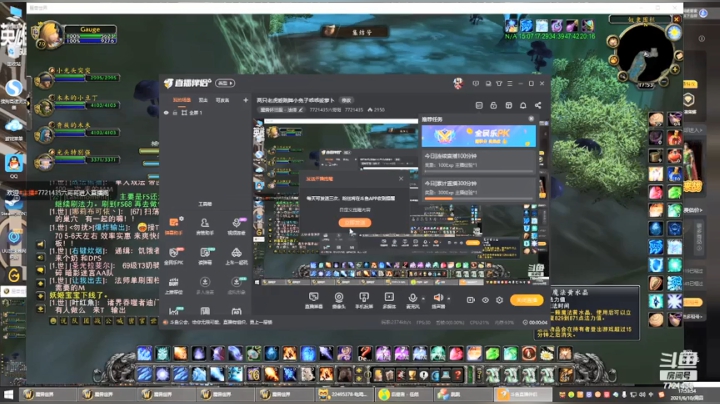The height and width of the screenshot is (404, 720).
Task: Open the task list icon left of the lock
Action: tap(479, 105)
